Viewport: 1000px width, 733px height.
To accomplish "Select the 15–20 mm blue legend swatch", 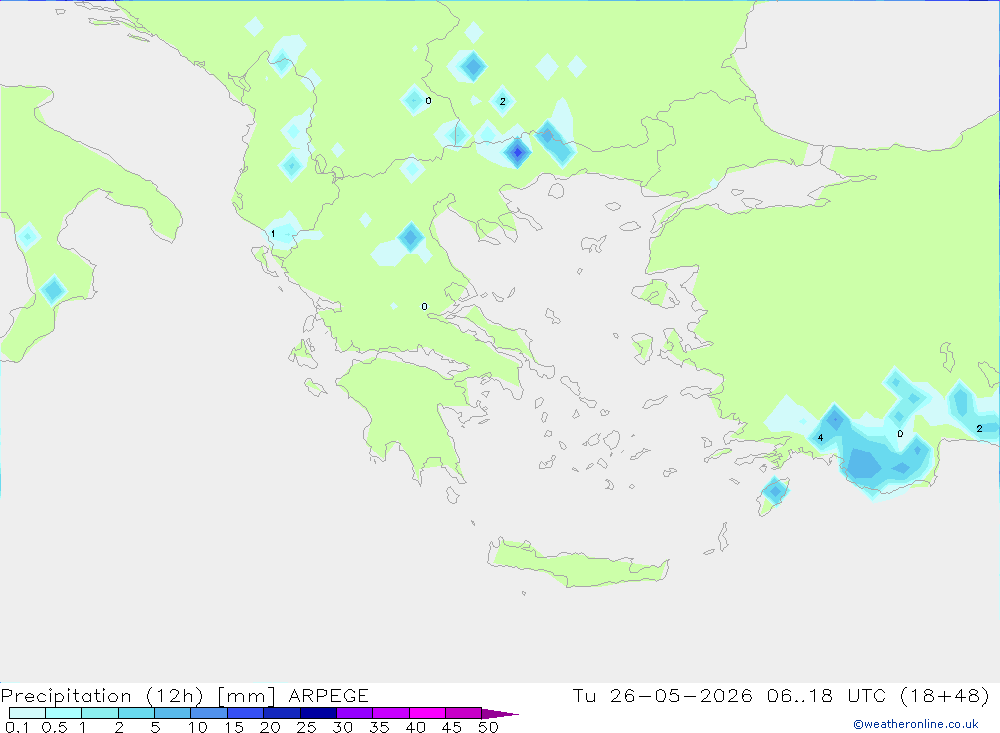I will [x=245, y=713].
